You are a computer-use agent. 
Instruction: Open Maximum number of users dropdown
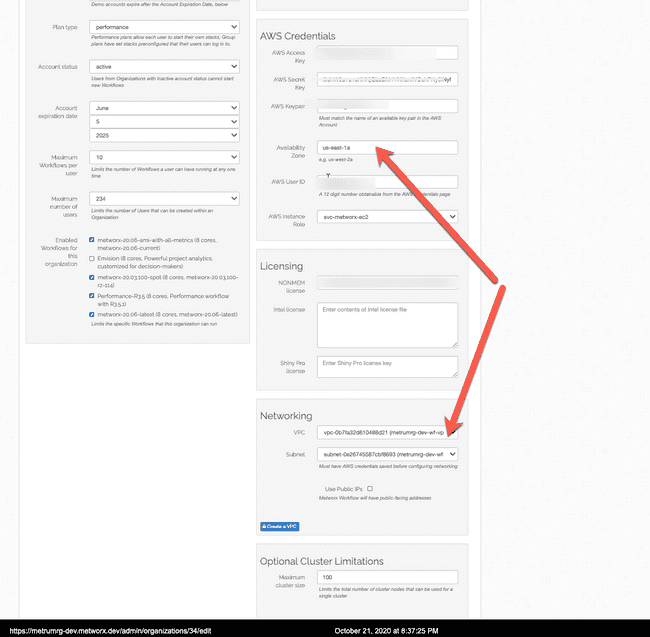coord(164,199)
